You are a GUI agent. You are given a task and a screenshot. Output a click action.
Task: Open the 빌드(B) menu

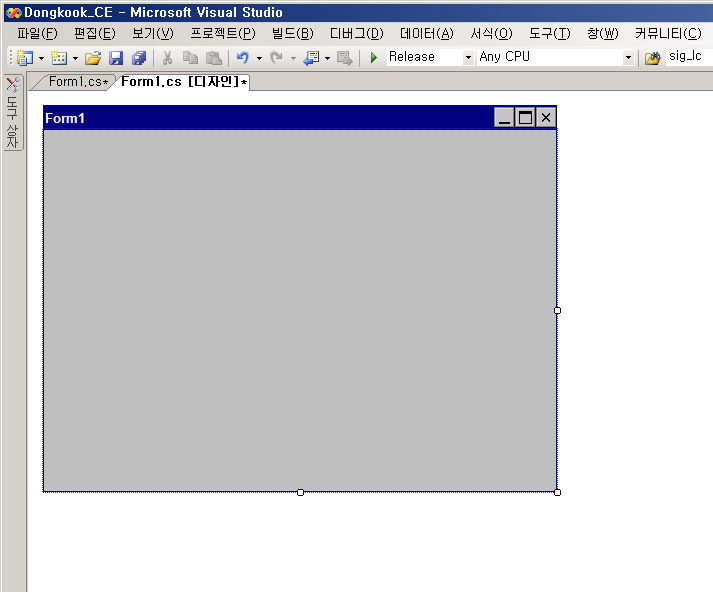292,34
